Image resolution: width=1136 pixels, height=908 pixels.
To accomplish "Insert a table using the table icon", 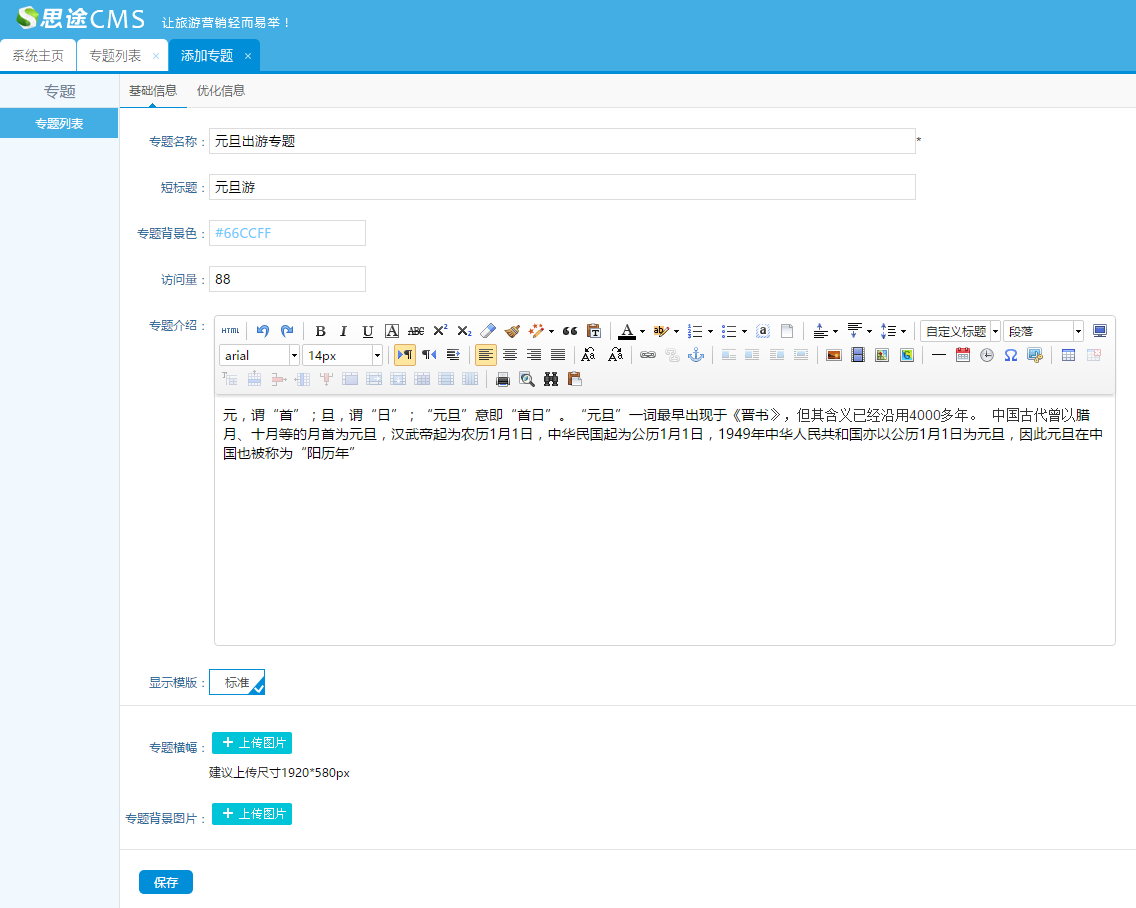I will [x=1068, y=355].
